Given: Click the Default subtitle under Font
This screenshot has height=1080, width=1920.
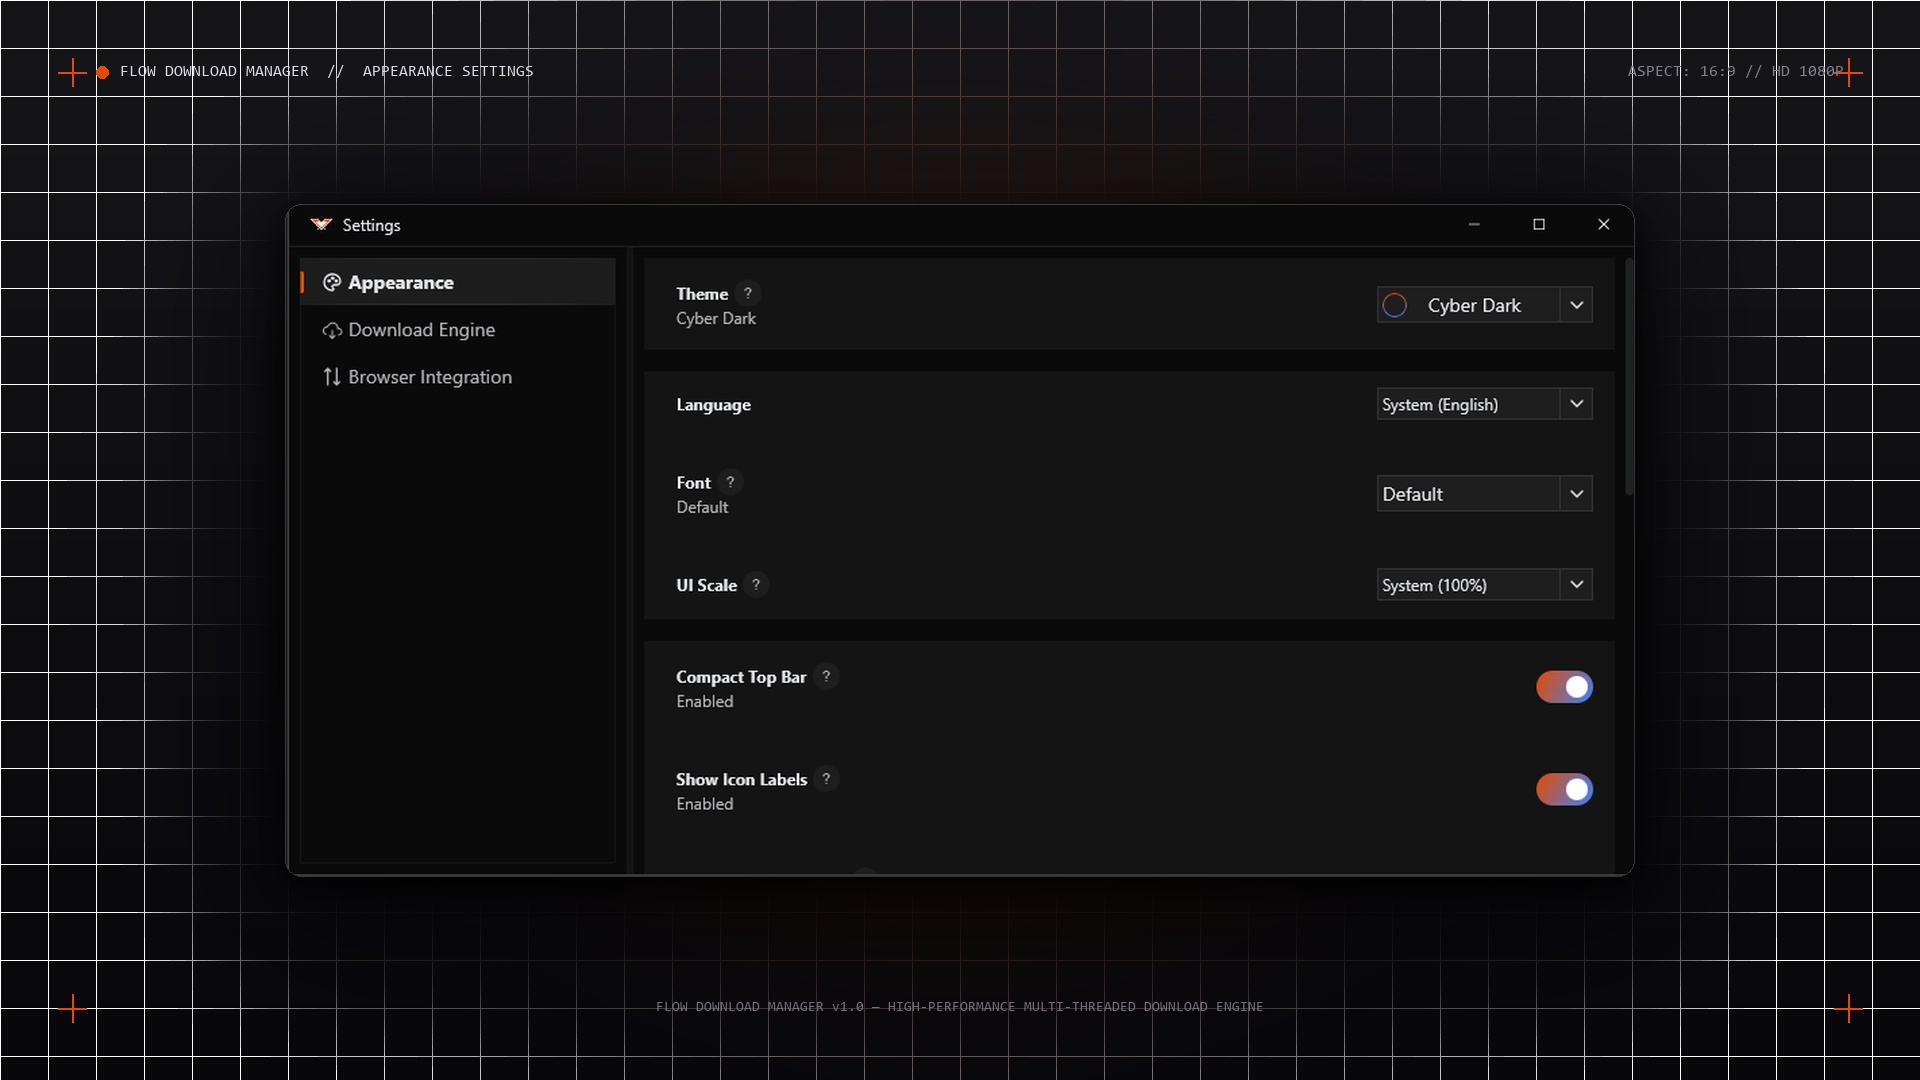Looking at the screenshot, I should click(x=702, y=508).
